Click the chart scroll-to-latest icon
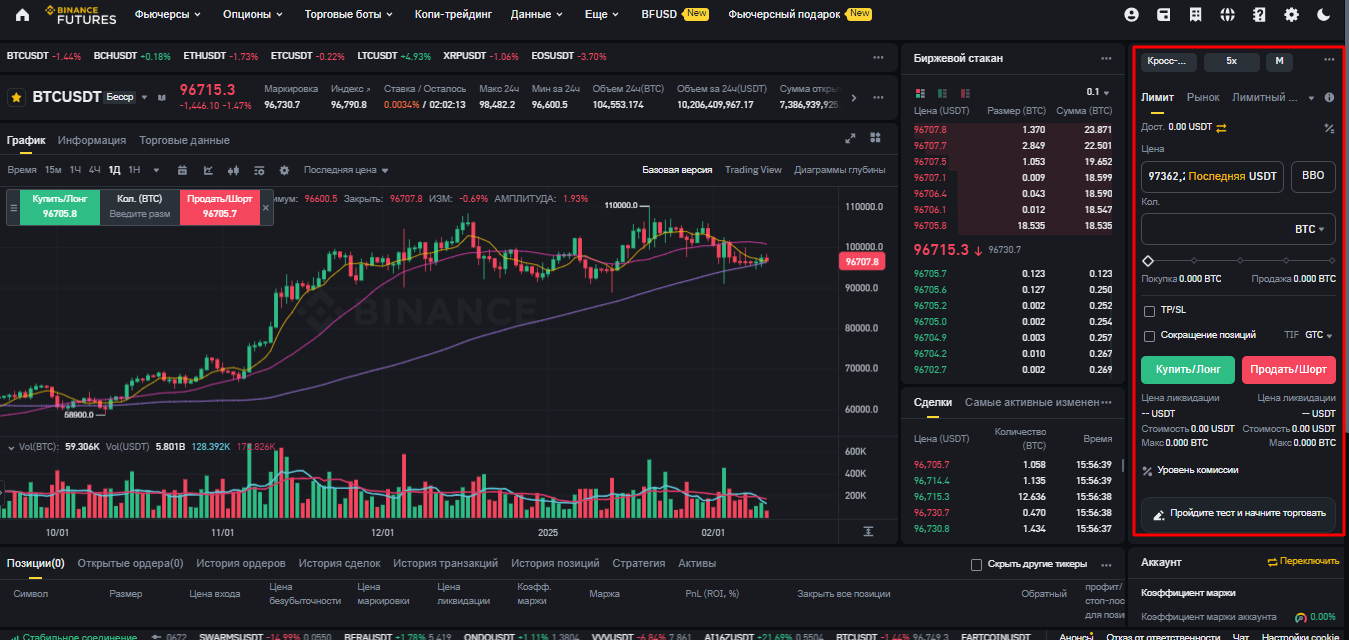Screen dimensions: 1349x640 (x=868, y=530)
